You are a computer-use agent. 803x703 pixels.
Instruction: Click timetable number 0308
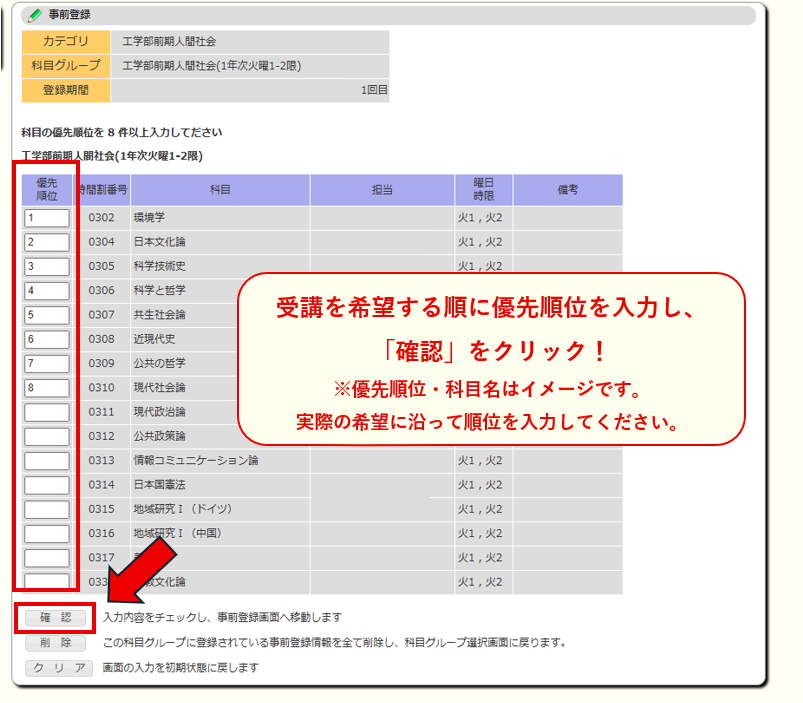101,339
